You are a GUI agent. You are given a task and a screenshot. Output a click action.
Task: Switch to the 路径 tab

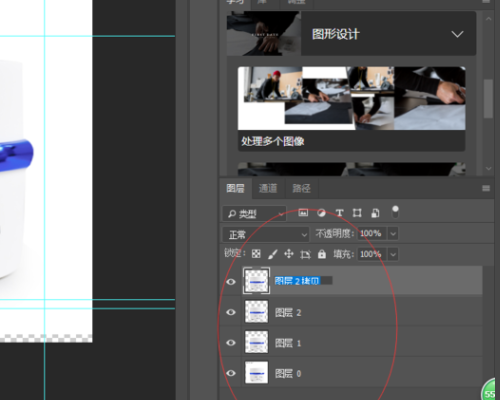(301, 188)
